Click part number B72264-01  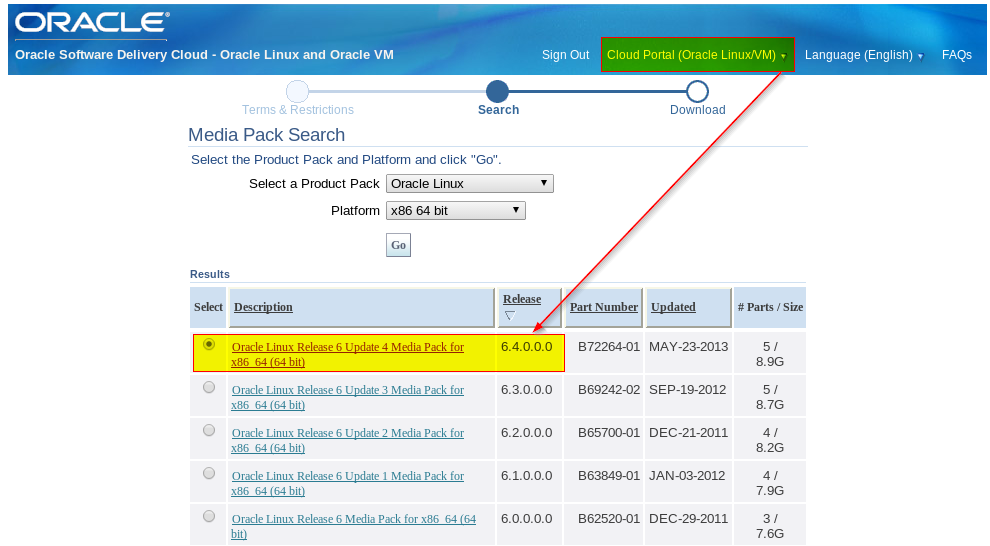[609, 347]
